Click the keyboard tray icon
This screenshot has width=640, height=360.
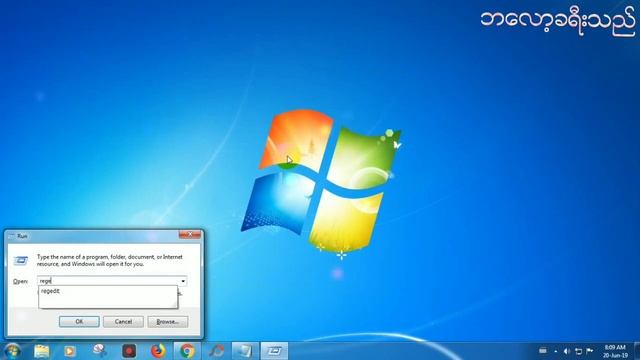tap(543, 350)
